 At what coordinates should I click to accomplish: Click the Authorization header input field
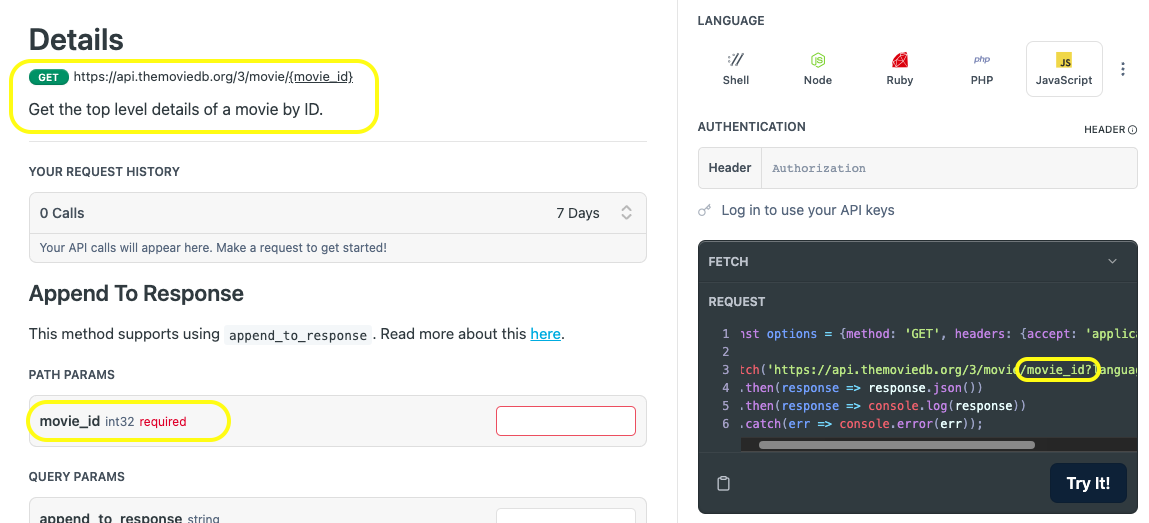(950, 168)
